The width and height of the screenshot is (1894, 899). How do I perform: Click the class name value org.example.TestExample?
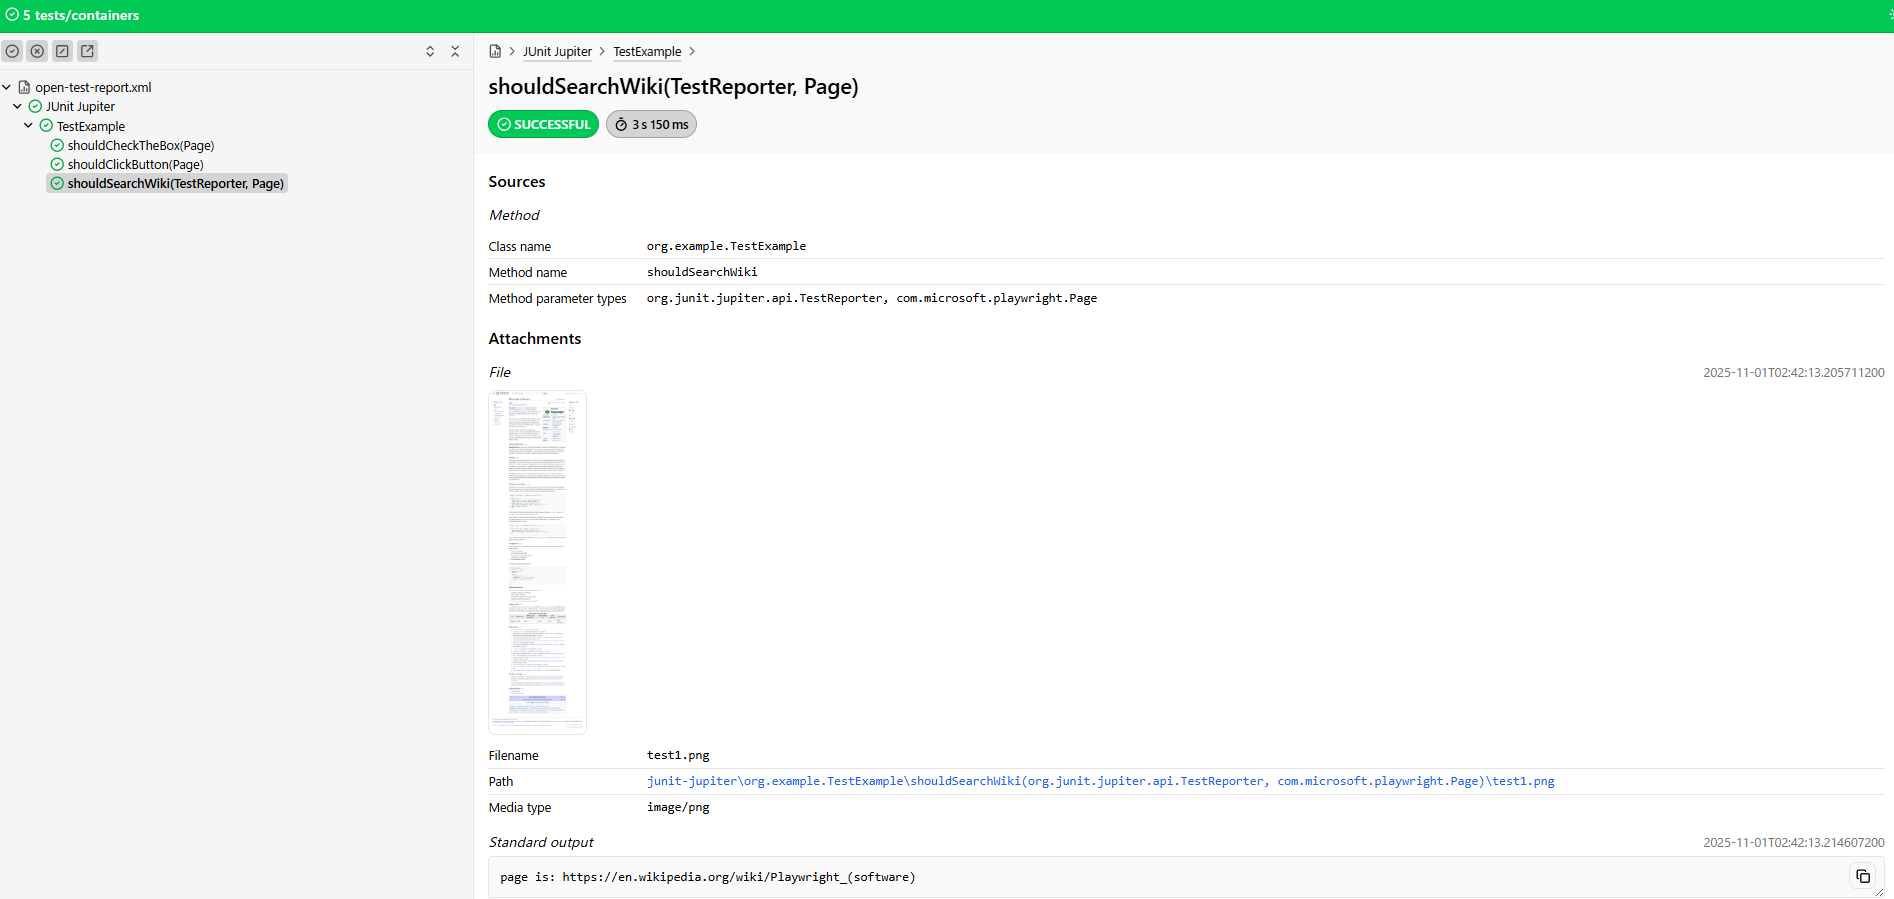coord(726,246)
